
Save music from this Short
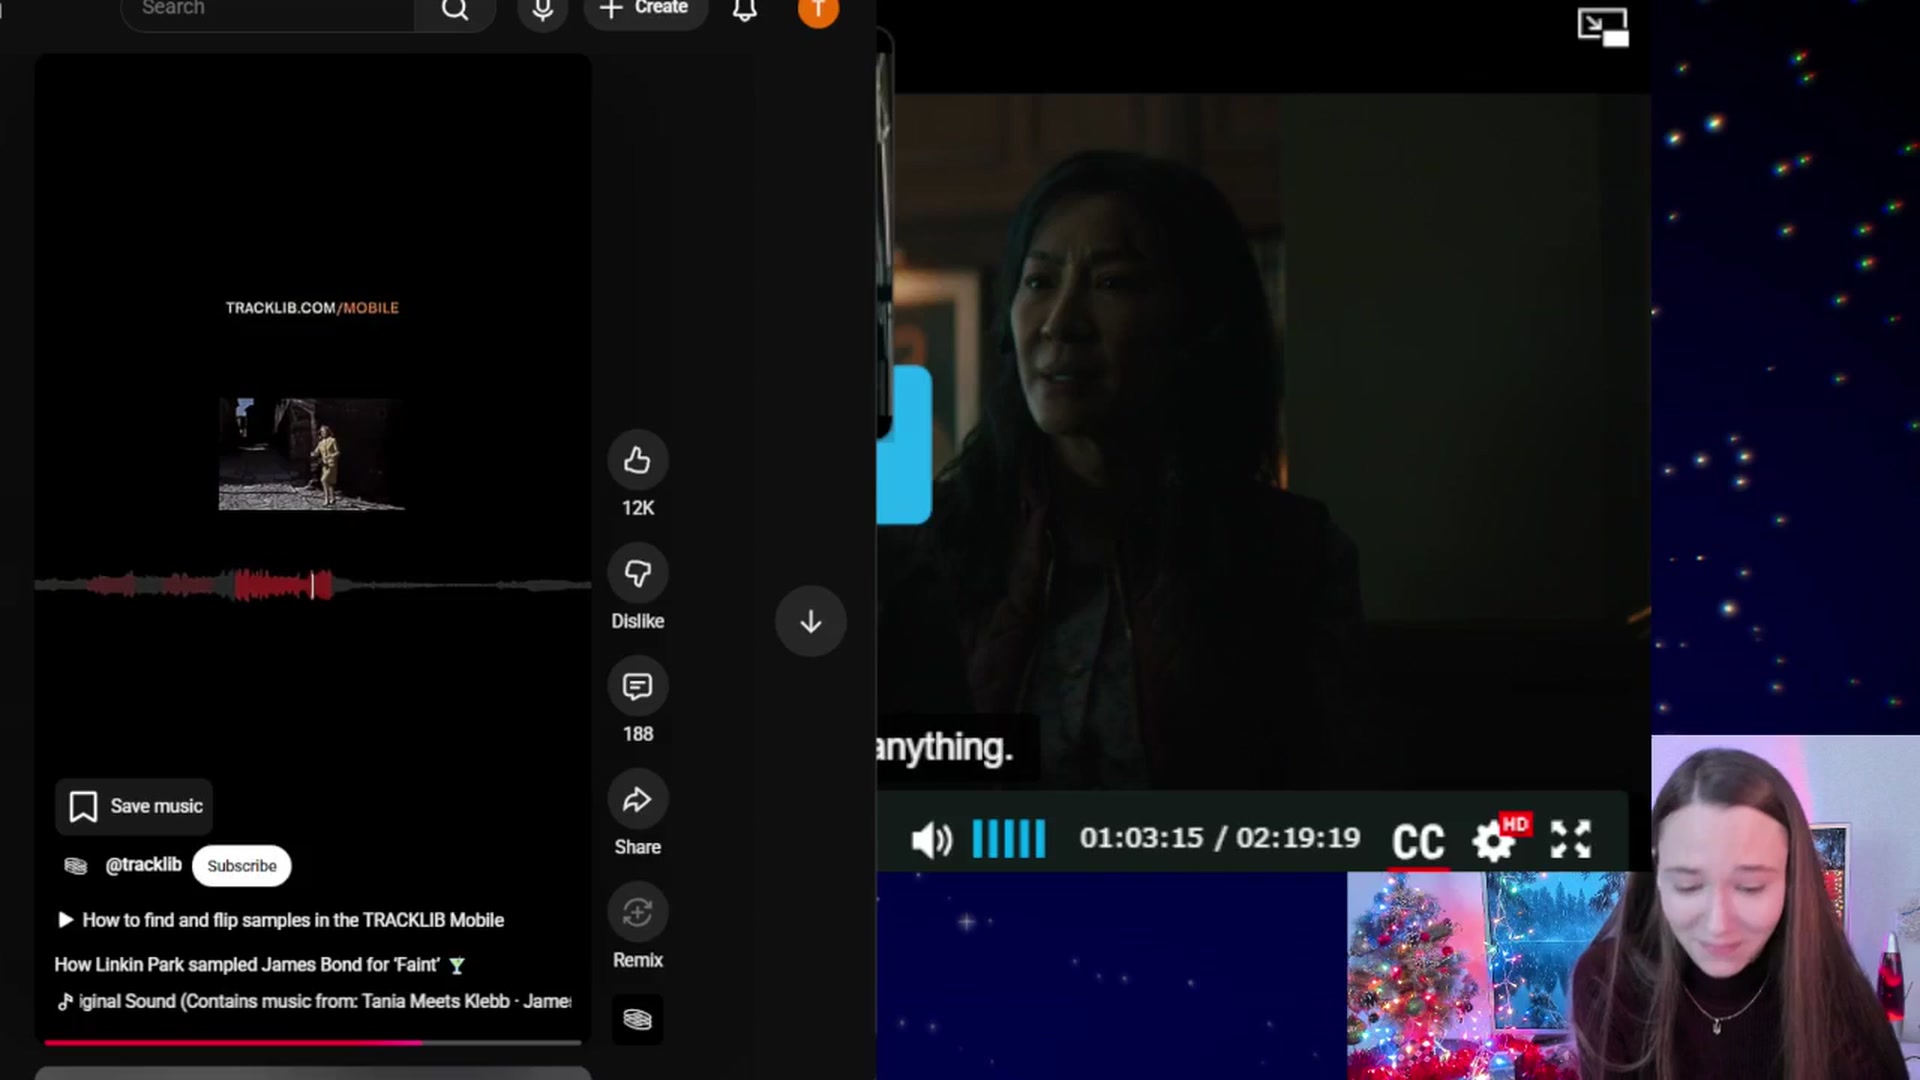(x=135, y=806)
